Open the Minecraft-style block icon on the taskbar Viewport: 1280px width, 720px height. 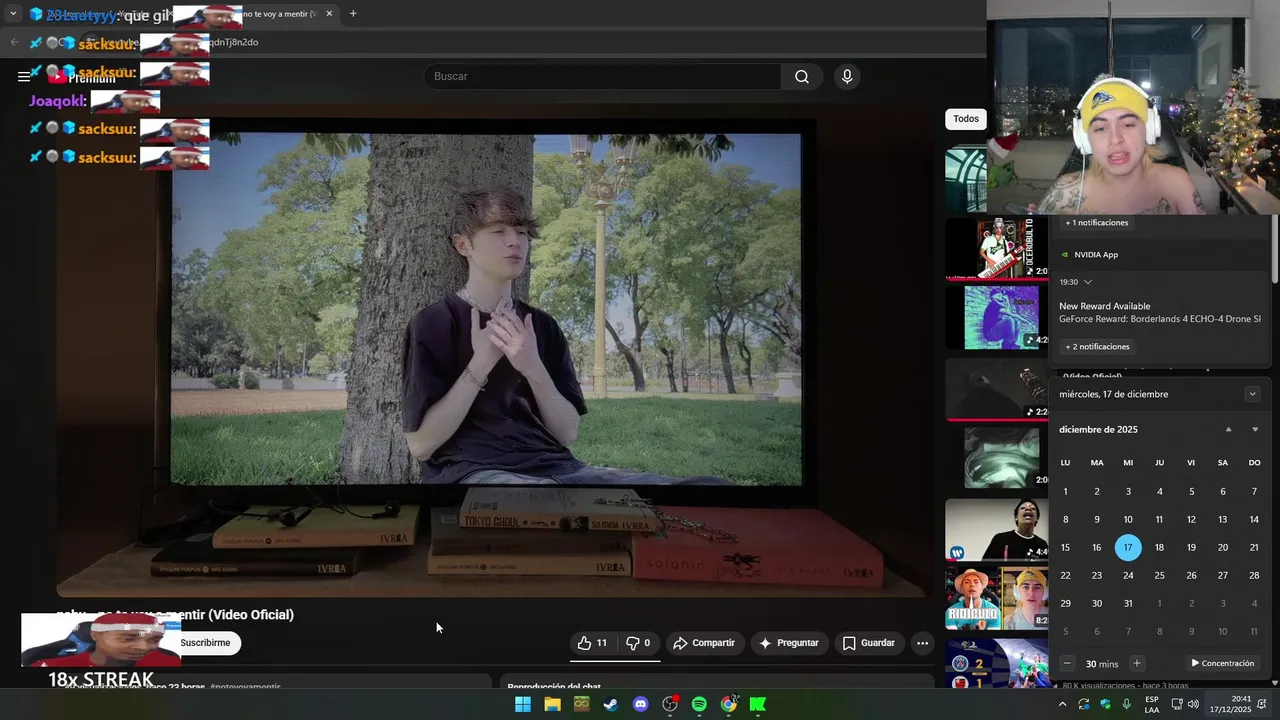pos(581,704)
